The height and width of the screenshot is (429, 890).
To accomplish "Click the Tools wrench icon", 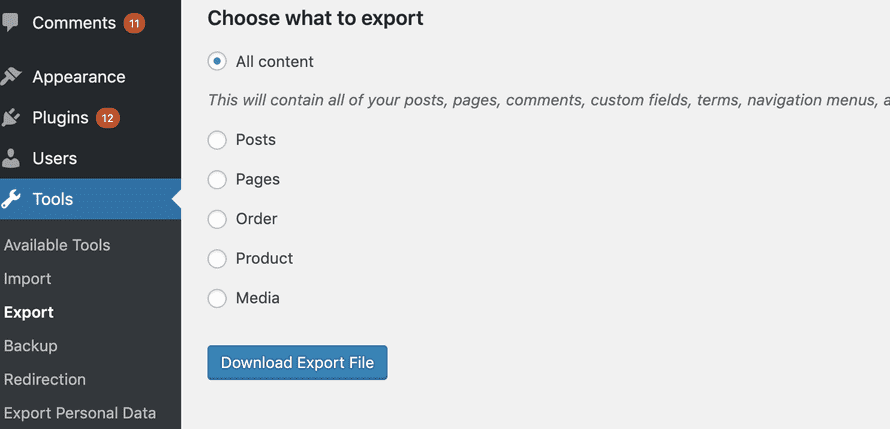I will coord(11,199).
